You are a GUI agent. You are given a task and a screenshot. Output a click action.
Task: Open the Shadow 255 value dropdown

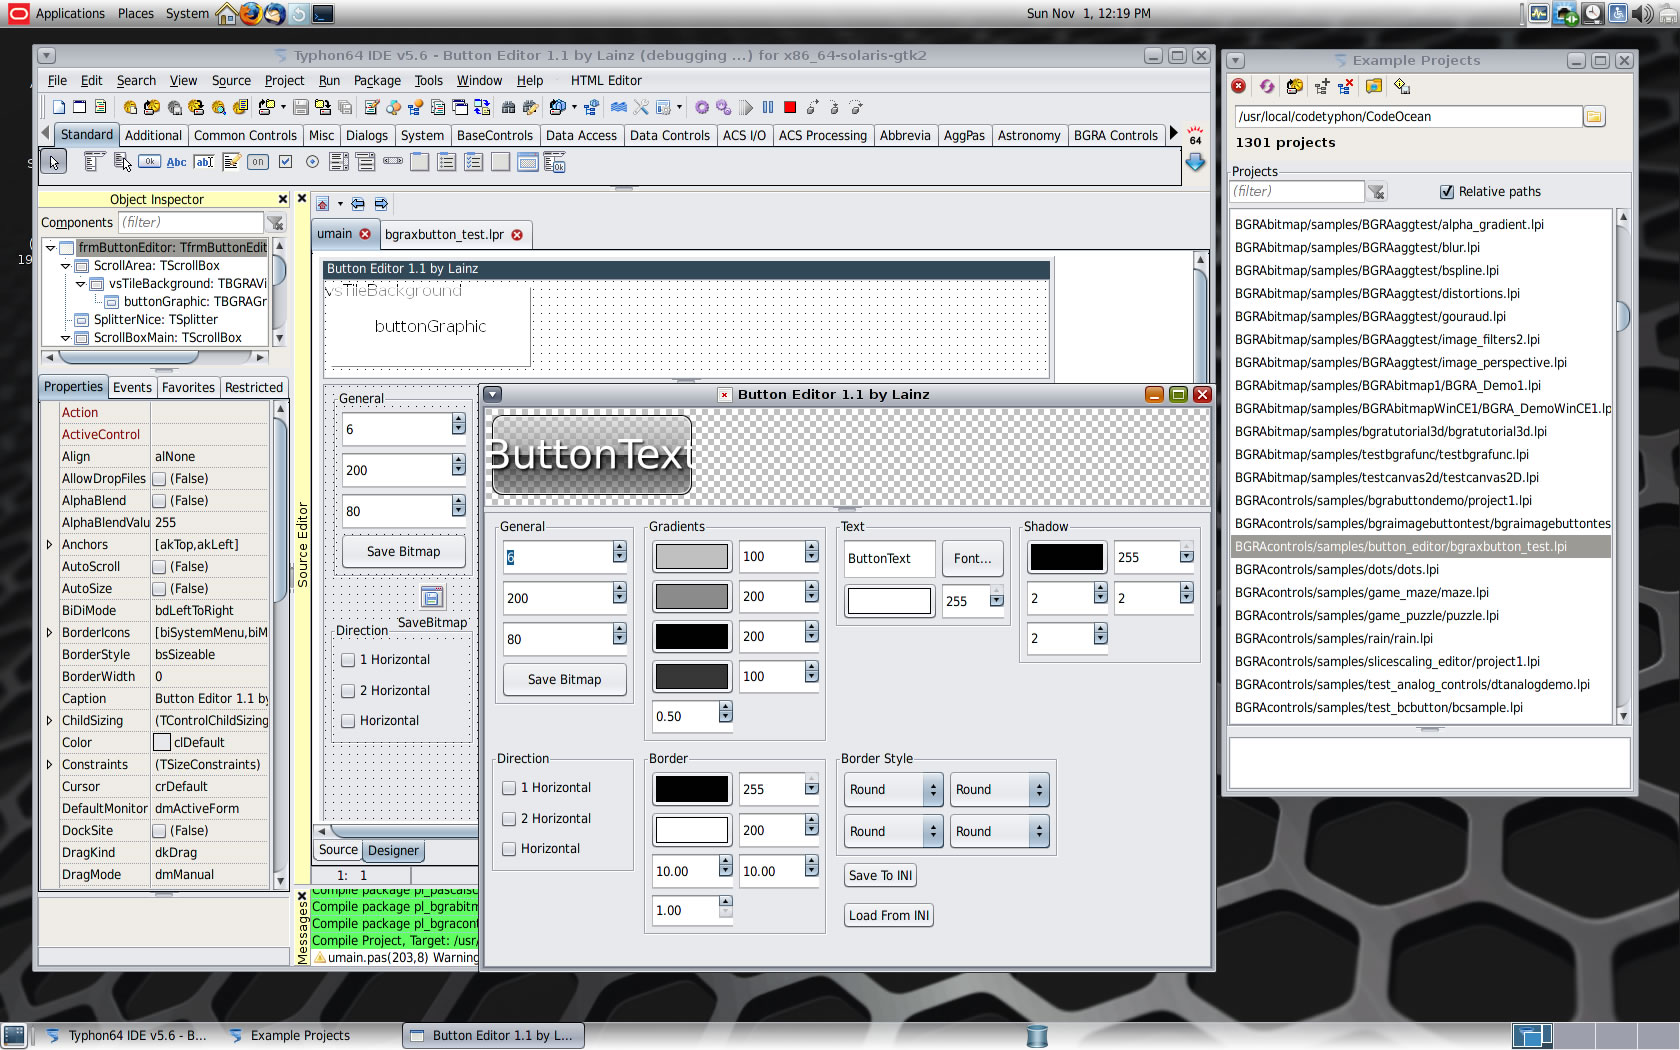point(1186,557)
